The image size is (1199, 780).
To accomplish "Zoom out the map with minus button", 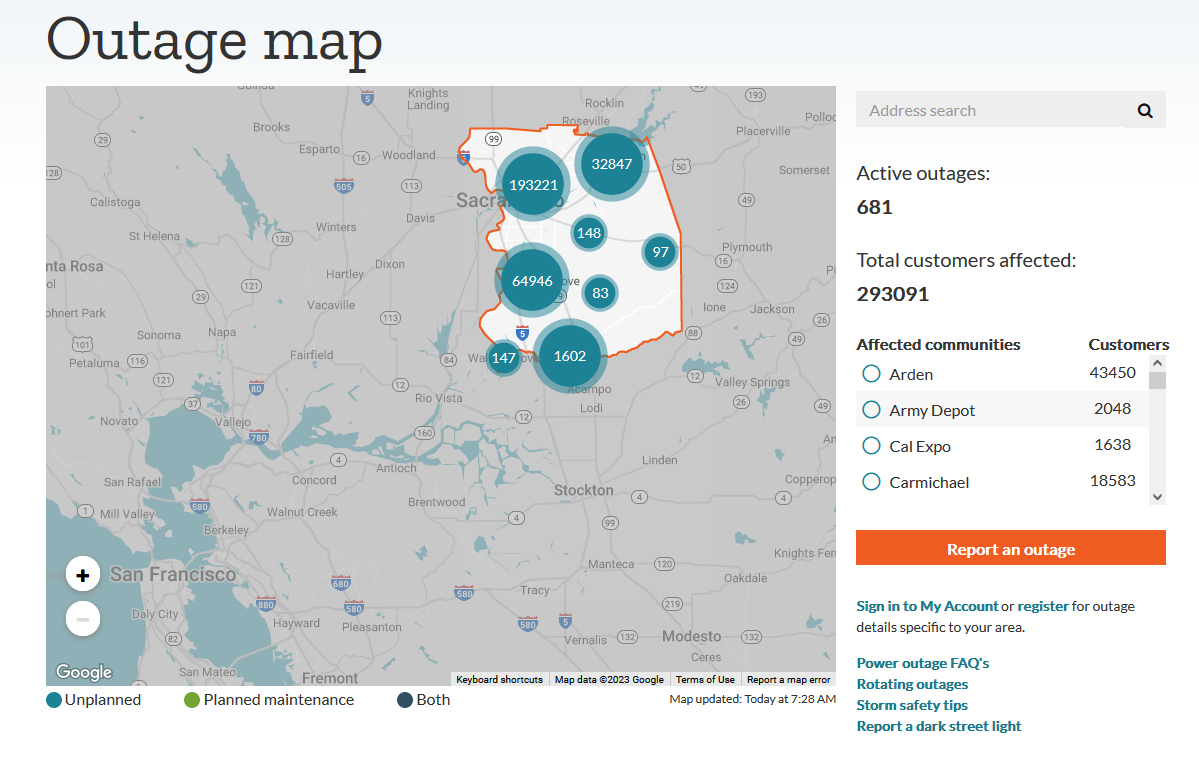I will point(83,619).
